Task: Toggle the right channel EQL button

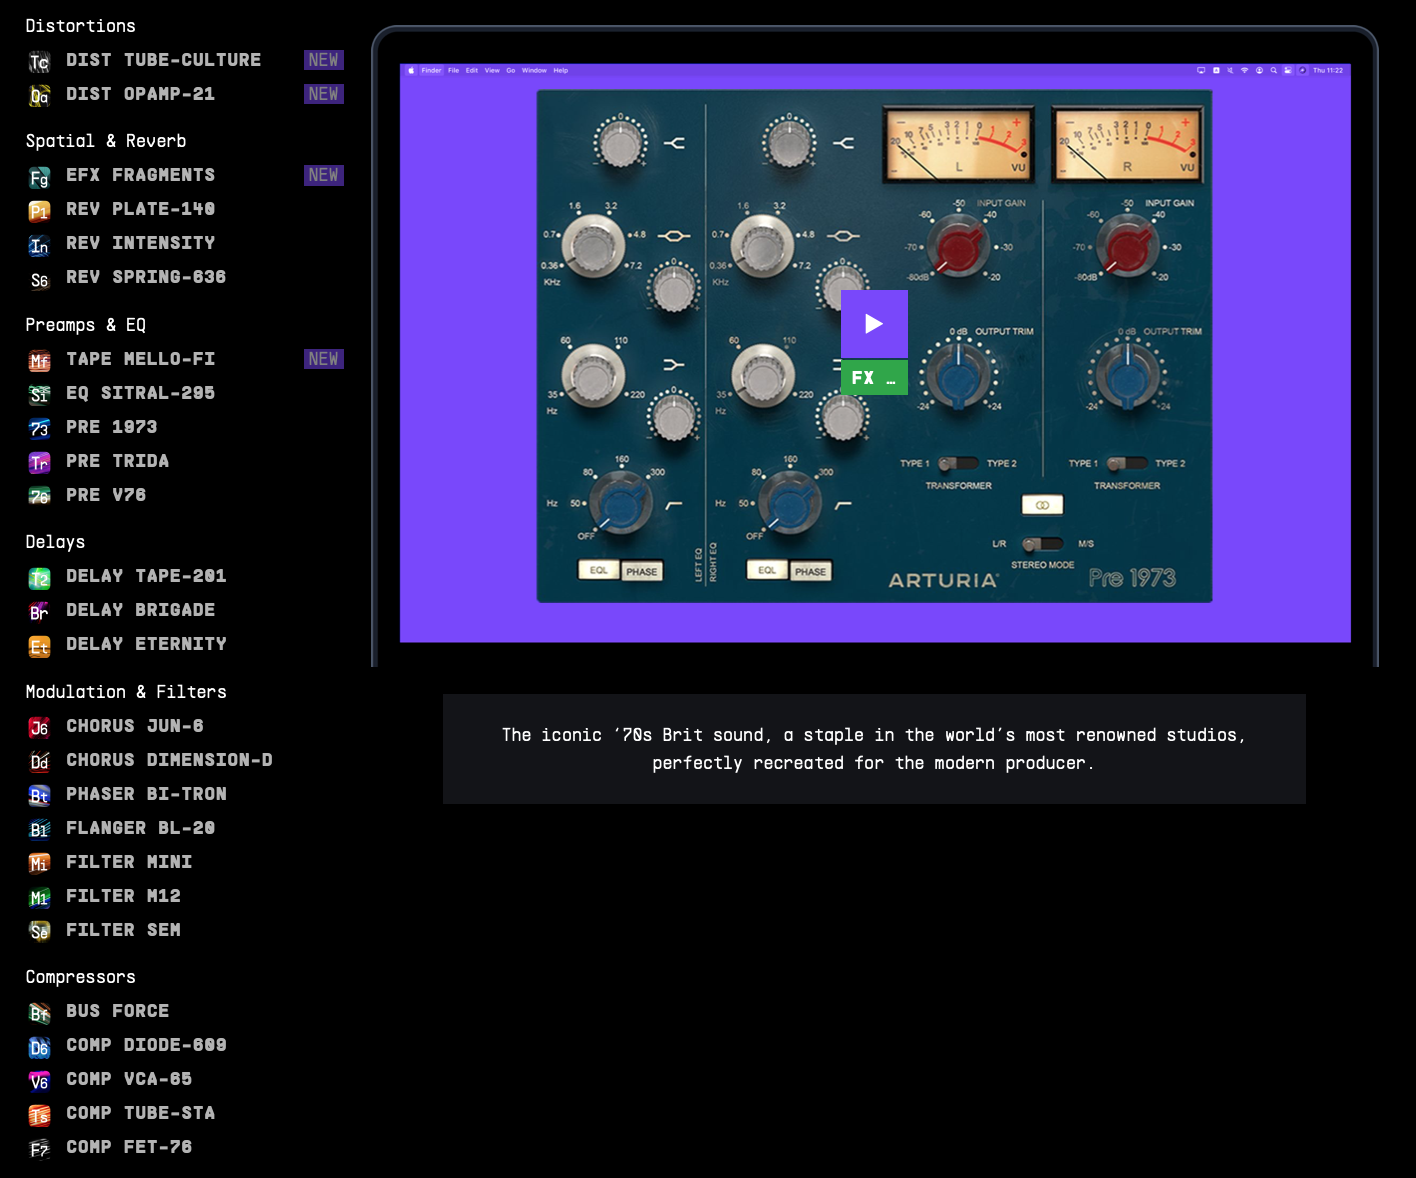Action: click(x=767, y=570)
